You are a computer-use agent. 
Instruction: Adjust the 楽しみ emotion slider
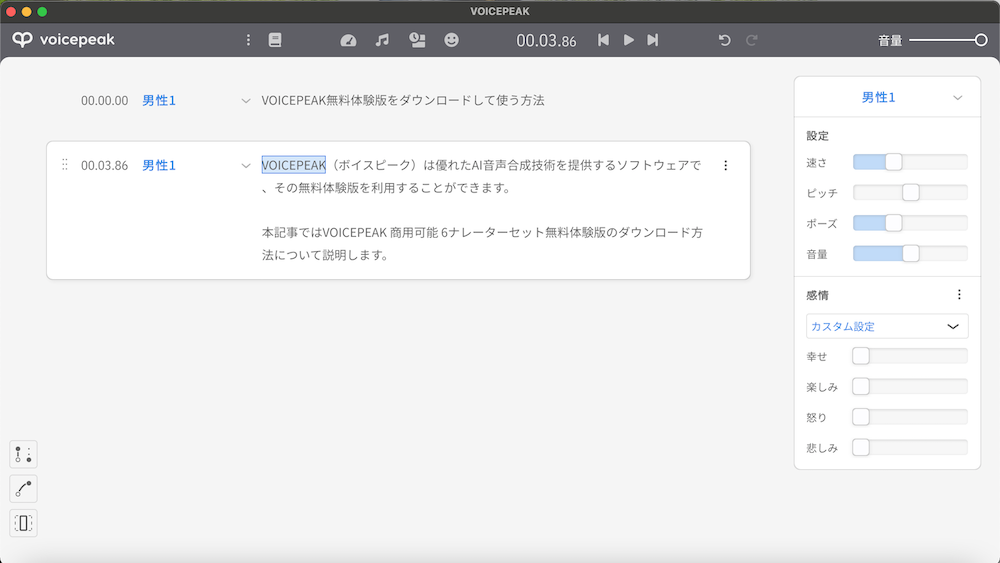[x=910, y=386]
